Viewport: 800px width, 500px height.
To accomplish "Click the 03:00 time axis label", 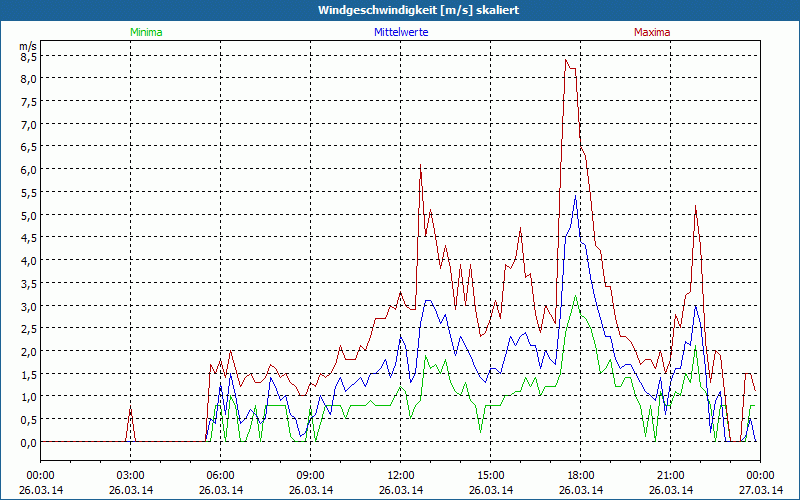I will pos(130,475).
